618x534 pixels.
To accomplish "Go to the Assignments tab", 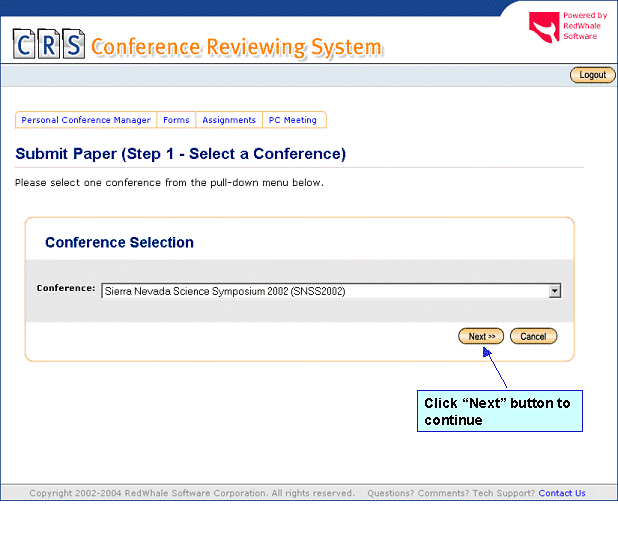I will click(x=229, y=120).
